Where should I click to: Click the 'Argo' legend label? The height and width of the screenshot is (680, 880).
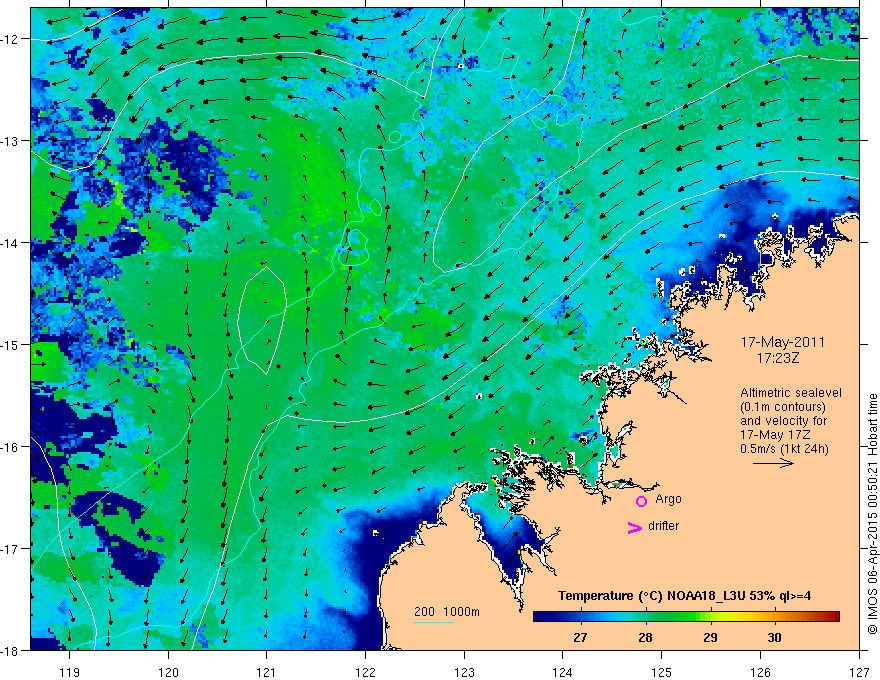[x=668, y=499]
